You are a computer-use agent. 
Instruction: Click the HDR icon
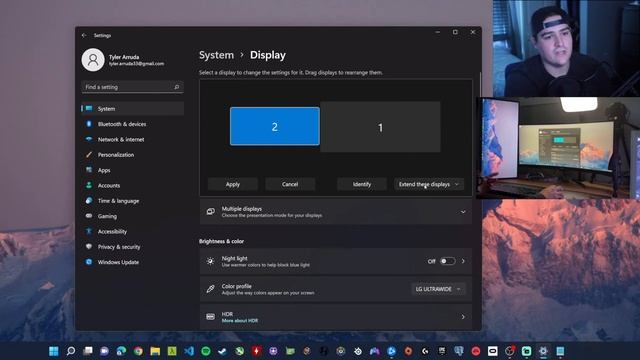point(211,317)
